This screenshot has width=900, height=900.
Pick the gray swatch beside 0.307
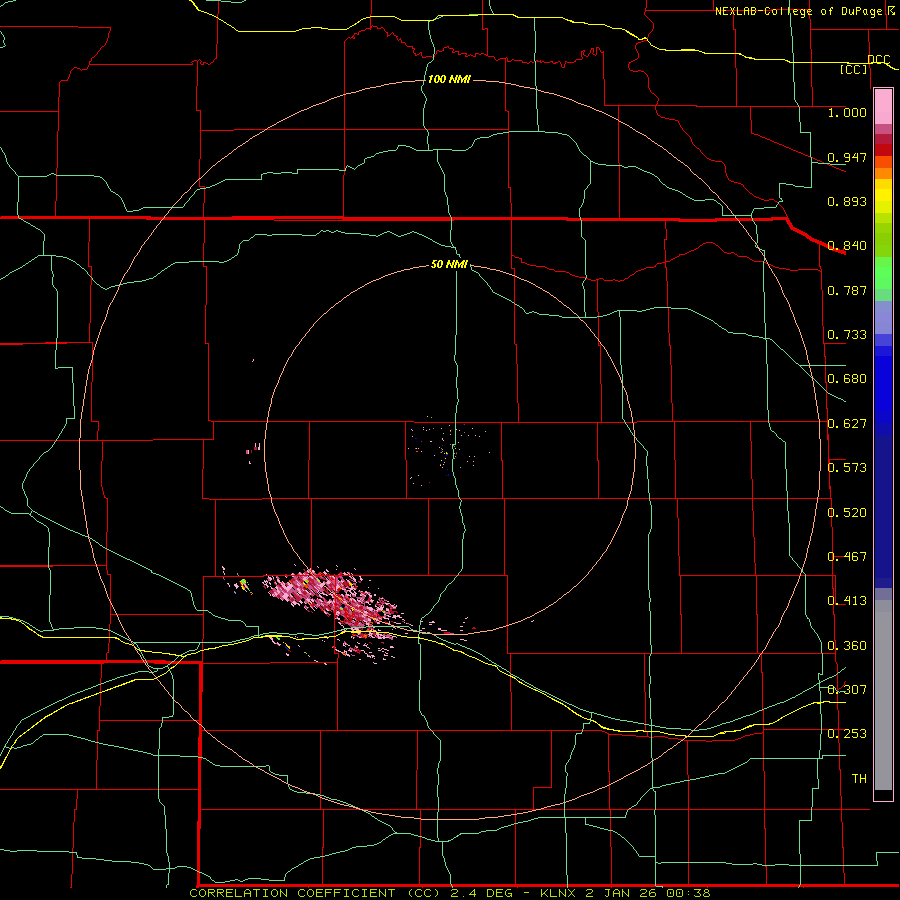click(883, 695)
